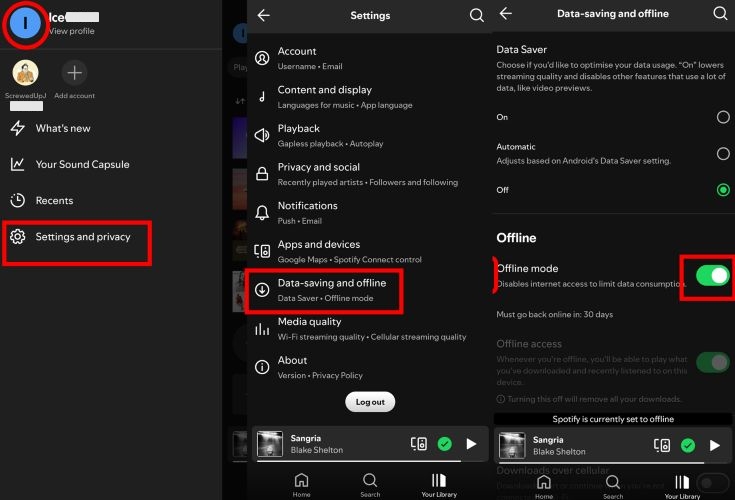Tap back arrow in Settings header
Image resolution: width=735 pixels, height=500 pixels.
264,15
